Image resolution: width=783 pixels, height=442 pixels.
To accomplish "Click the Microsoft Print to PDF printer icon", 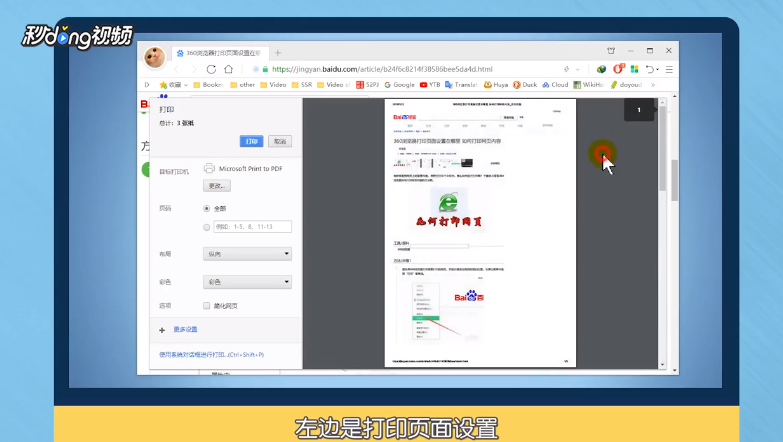I will (209, 168).
